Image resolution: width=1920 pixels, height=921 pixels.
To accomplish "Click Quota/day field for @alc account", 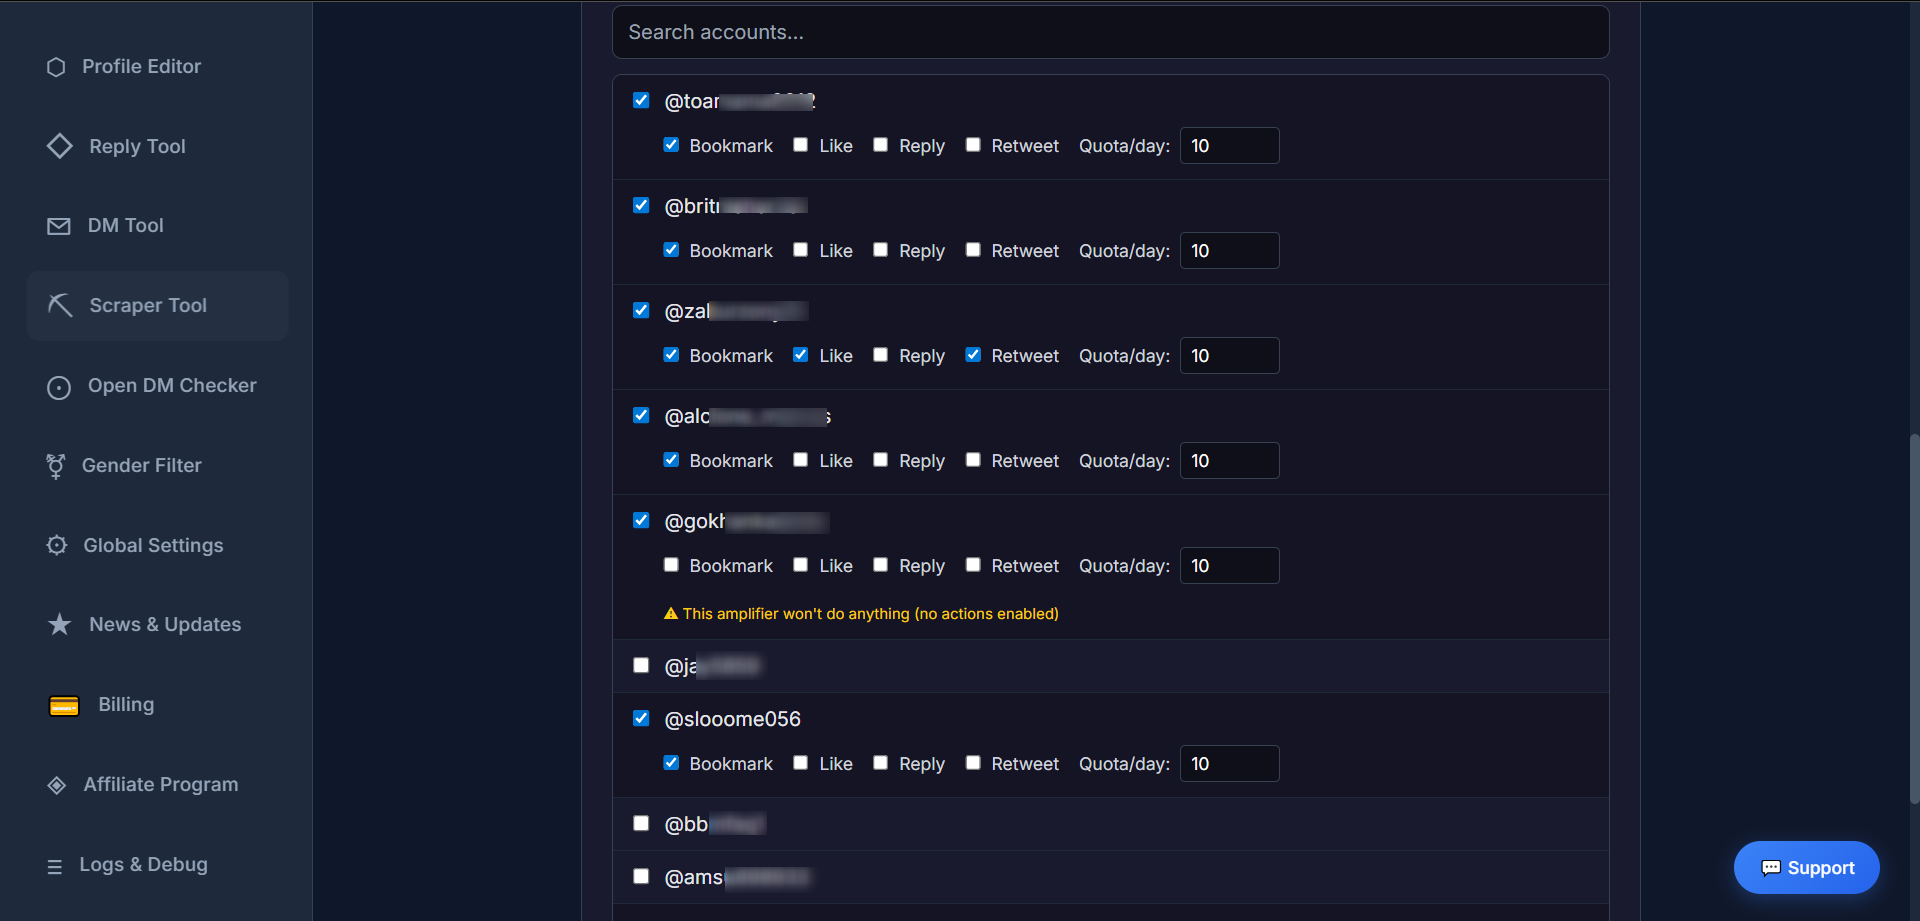I will [x=1229, y=461].
